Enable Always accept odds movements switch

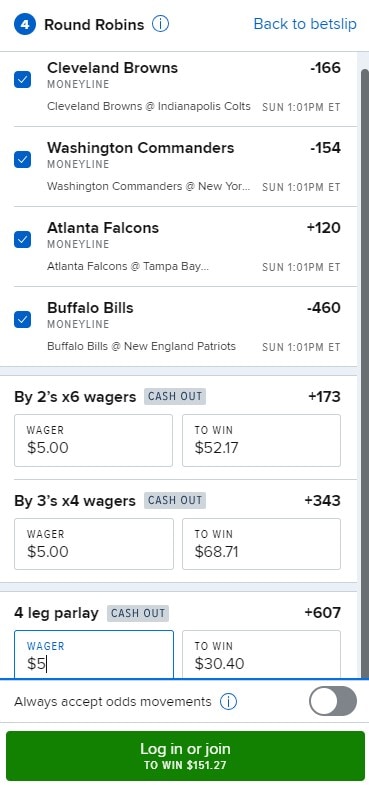333,701
